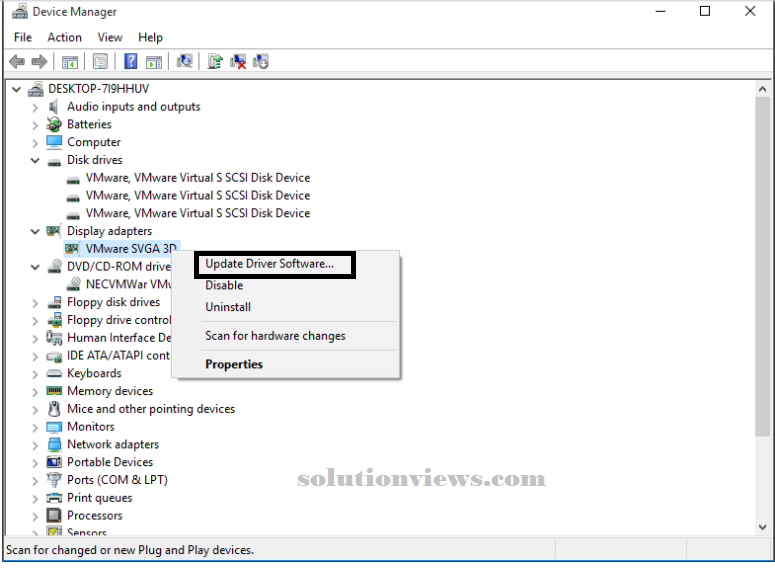775x569 pixels.
Task: Click the Device Manager title bar icon
Action: [x=20, y=11]
